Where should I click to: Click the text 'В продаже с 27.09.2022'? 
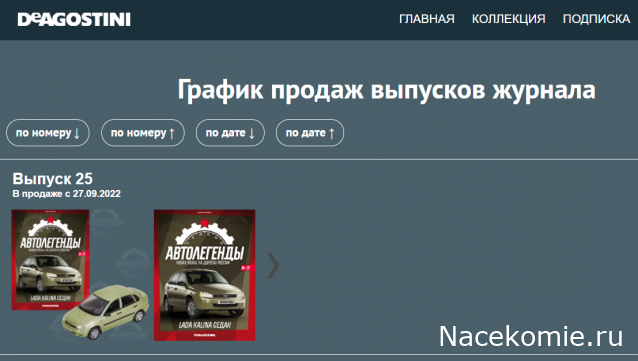(66, 194)
